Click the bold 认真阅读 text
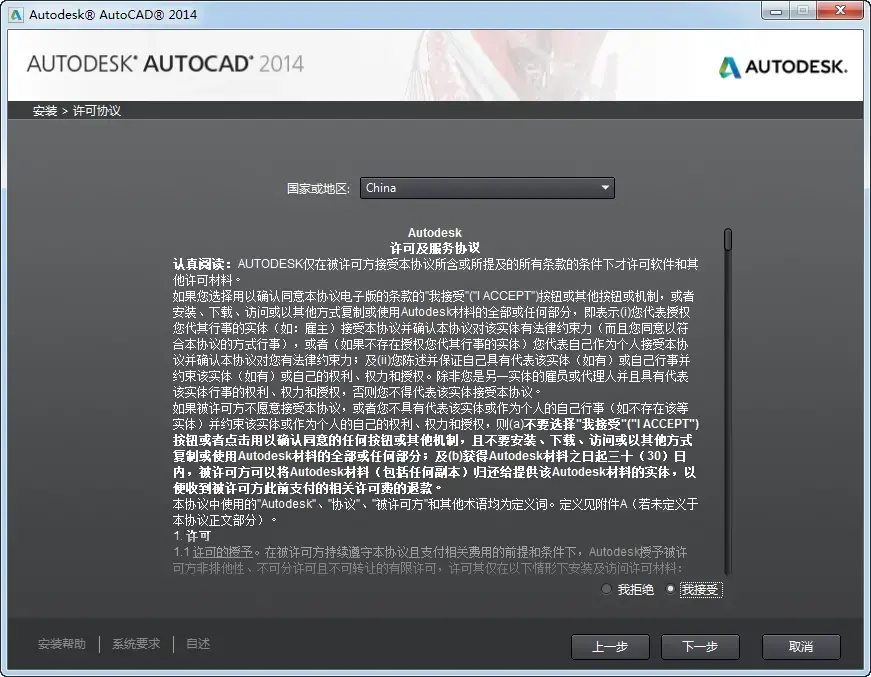871x677 pixels. 202,264
